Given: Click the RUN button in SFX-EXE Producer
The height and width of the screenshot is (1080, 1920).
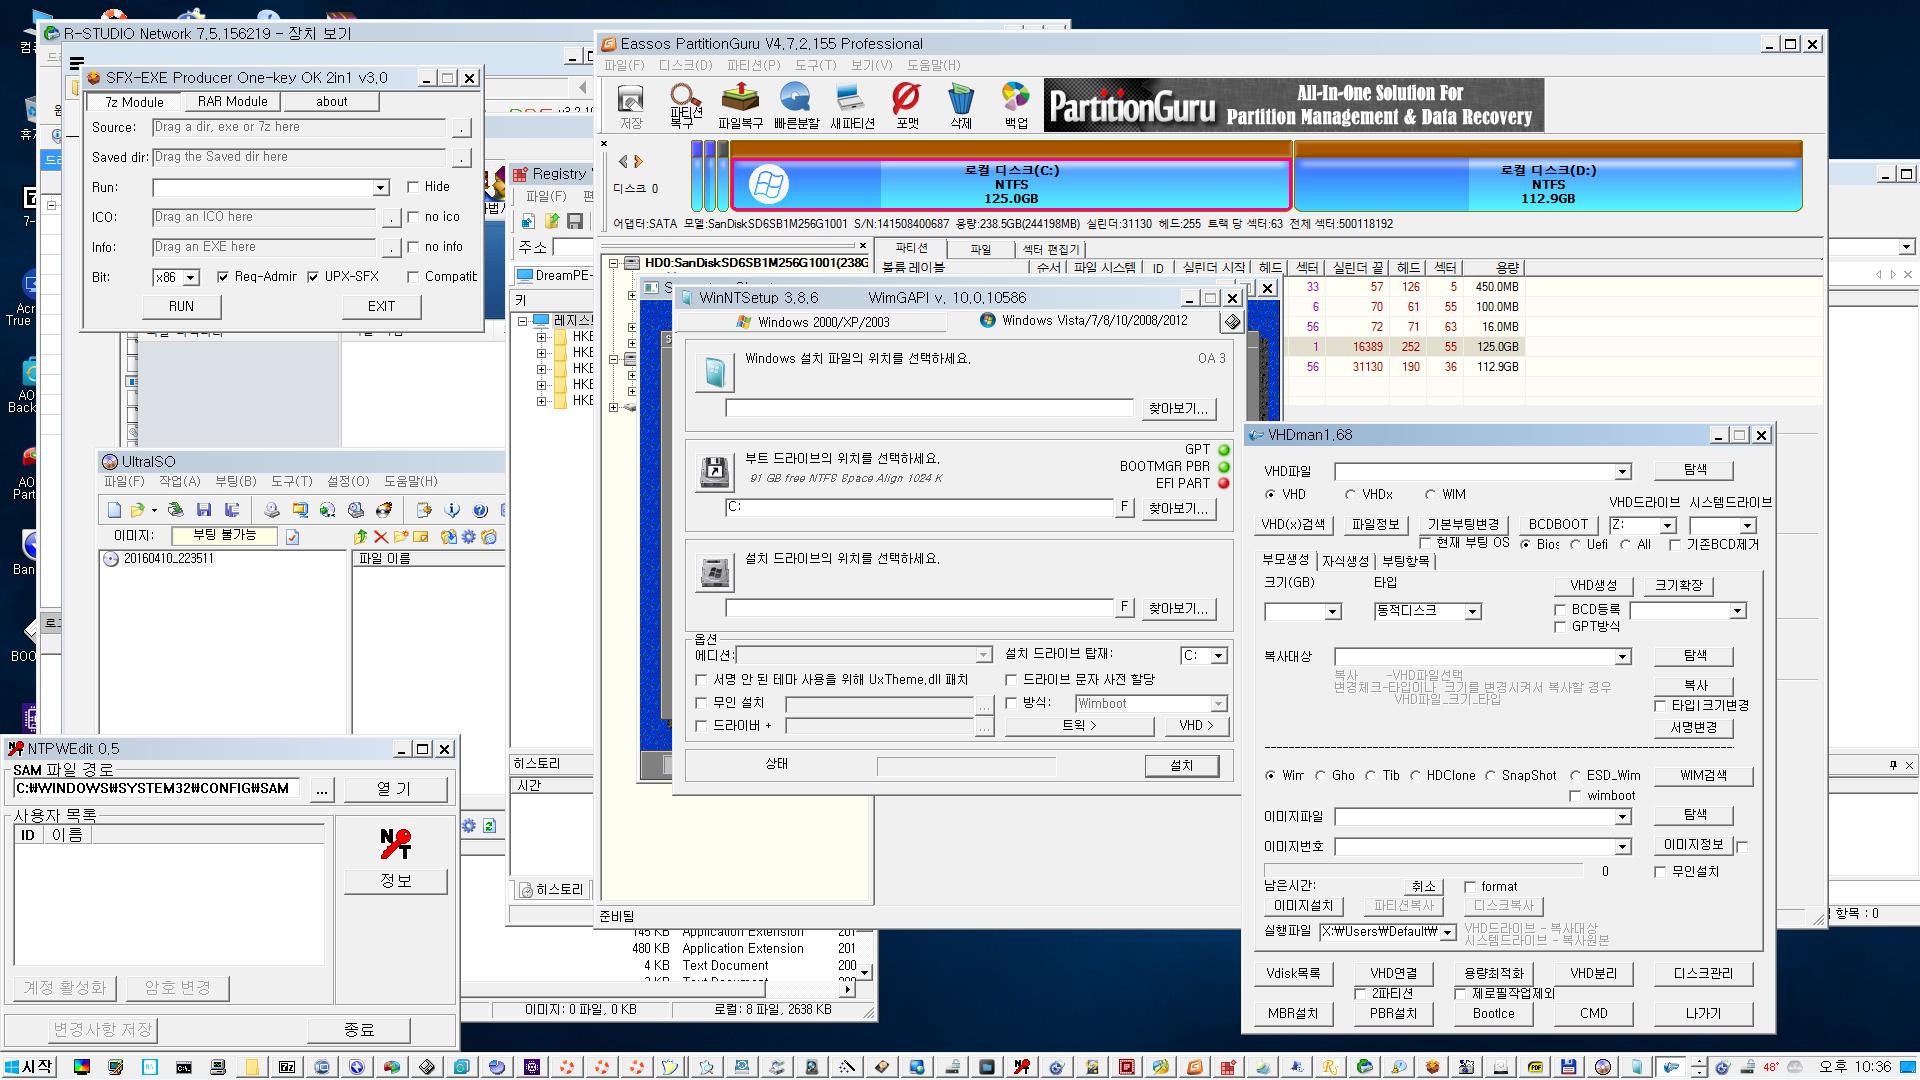Looking at the screenshot, I should click(x=181, y=306).
